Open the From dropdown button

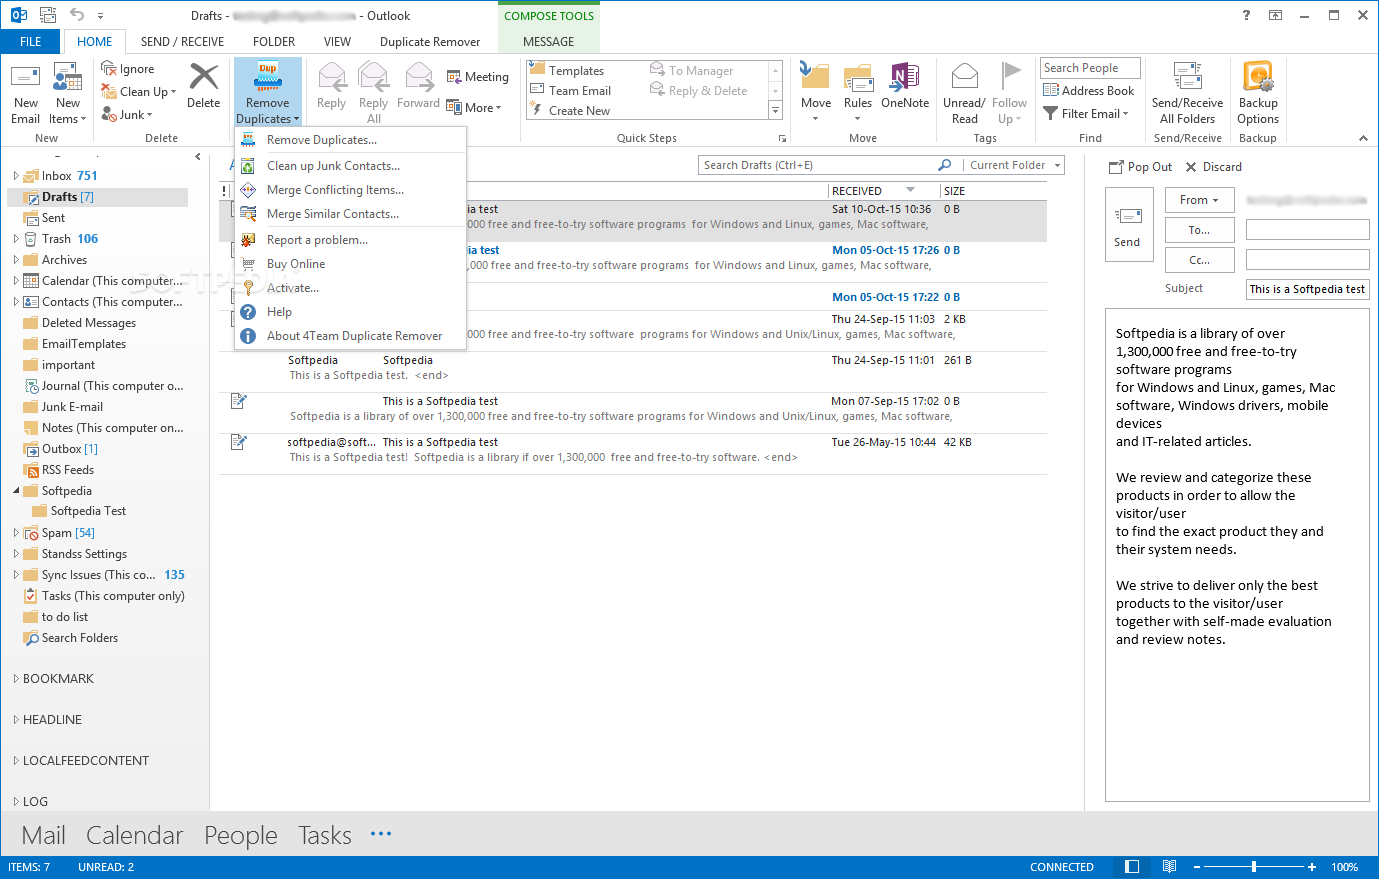pyautogui.click(x=1199, y=200)
